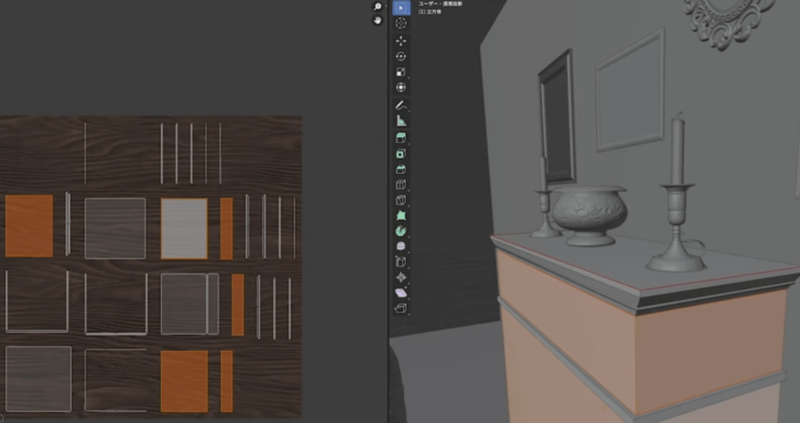The width and height of the screenshot is (800, 423).
Task: Select the Select Box tool
Action: coord(401,8)
